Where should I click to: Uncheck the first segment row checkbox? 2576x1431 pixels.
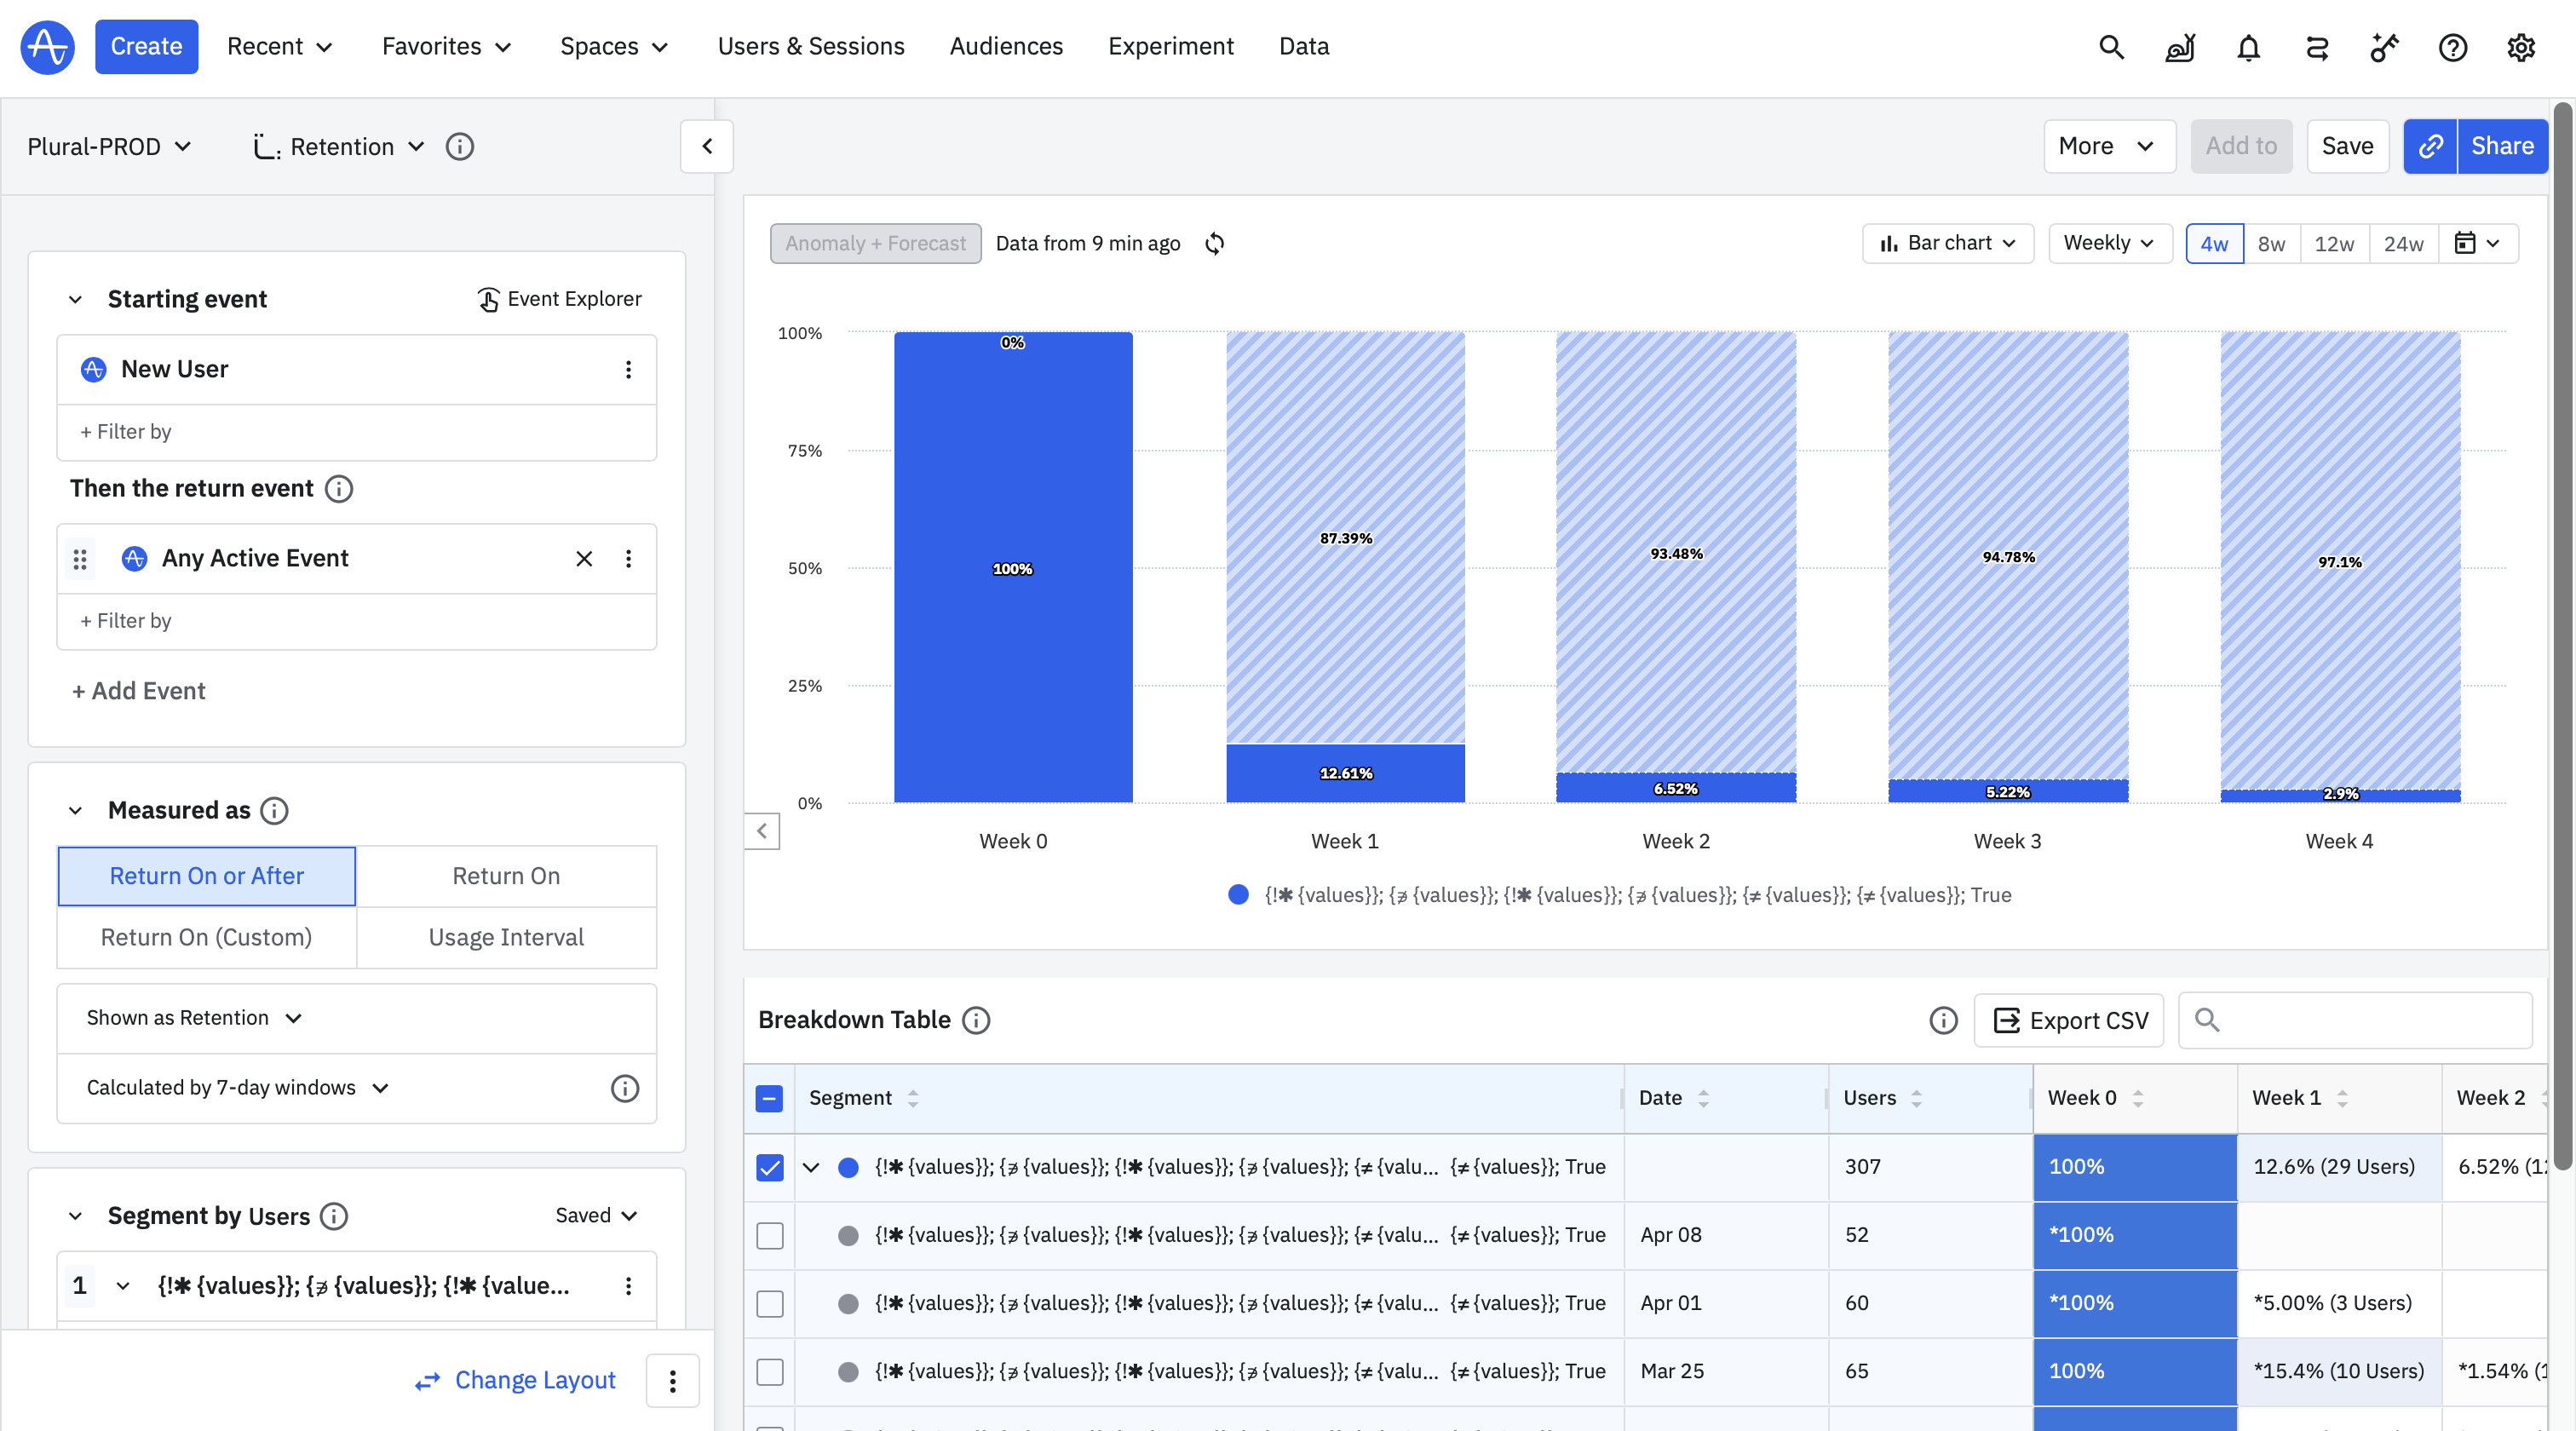[x=769, y=1167]
